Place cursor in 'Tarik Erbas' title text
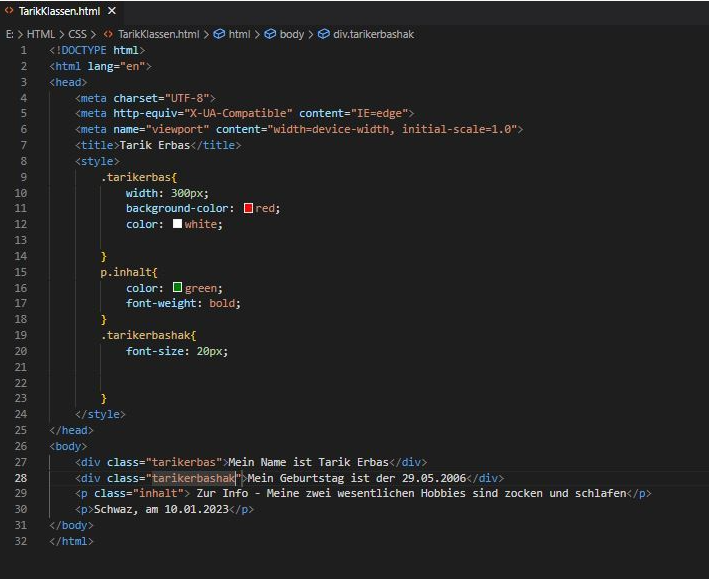The height and width of the screenshot is (579, 709). click(155, 145)
